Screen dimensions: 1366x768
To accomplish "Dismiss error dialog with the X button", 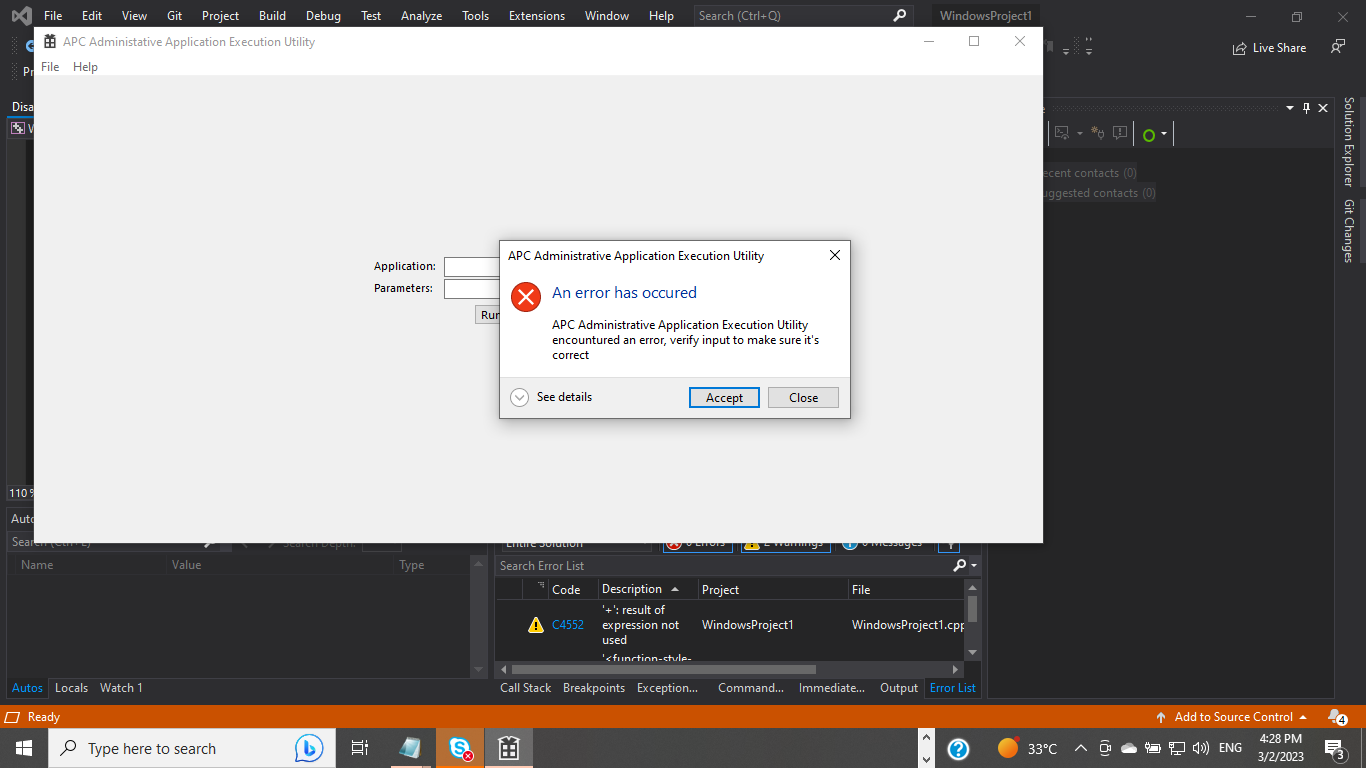I will click(834, 255).
